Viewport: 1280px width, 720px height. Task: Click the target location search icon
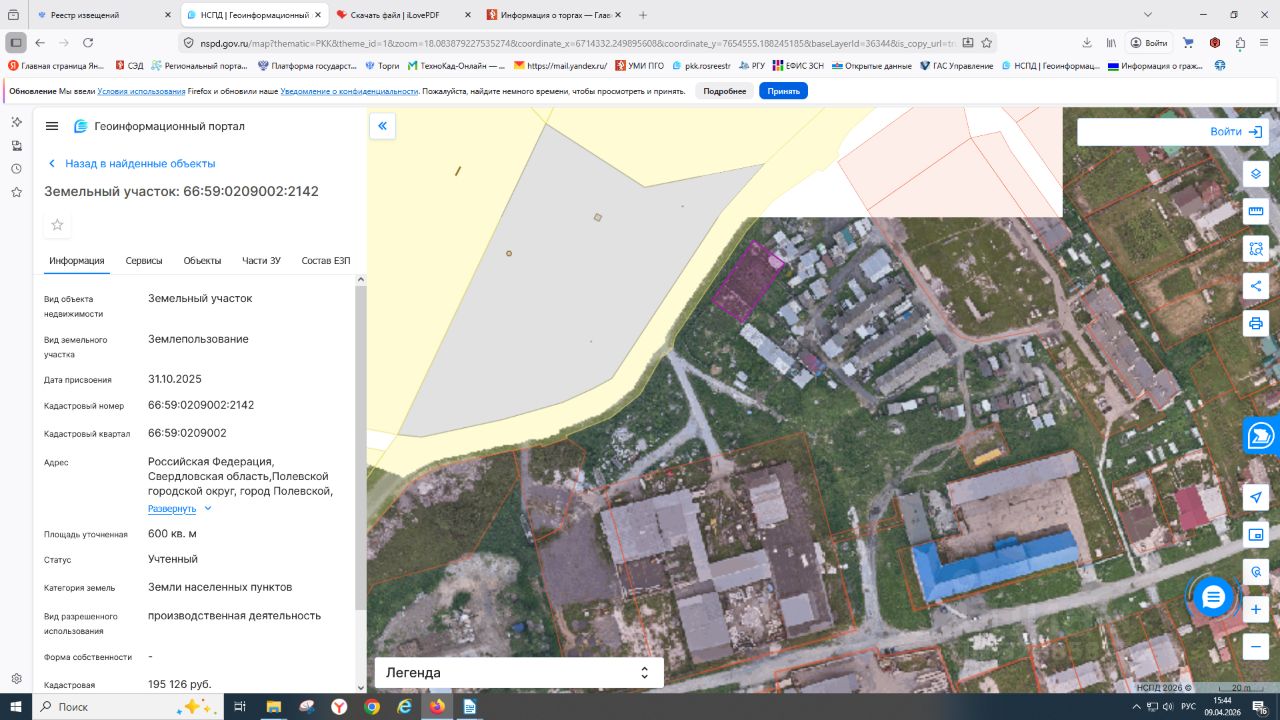[x=1256, y=572]
